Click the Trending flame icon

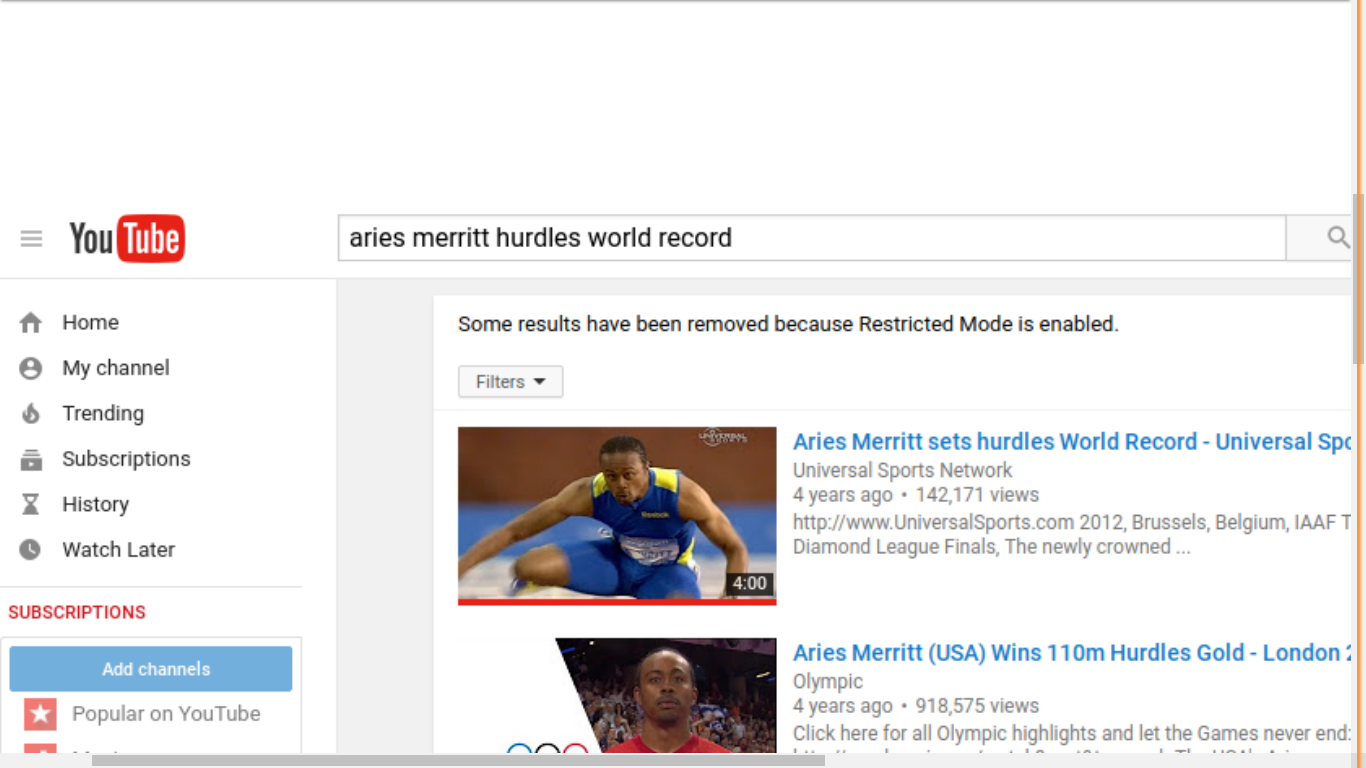coord(31,414)
